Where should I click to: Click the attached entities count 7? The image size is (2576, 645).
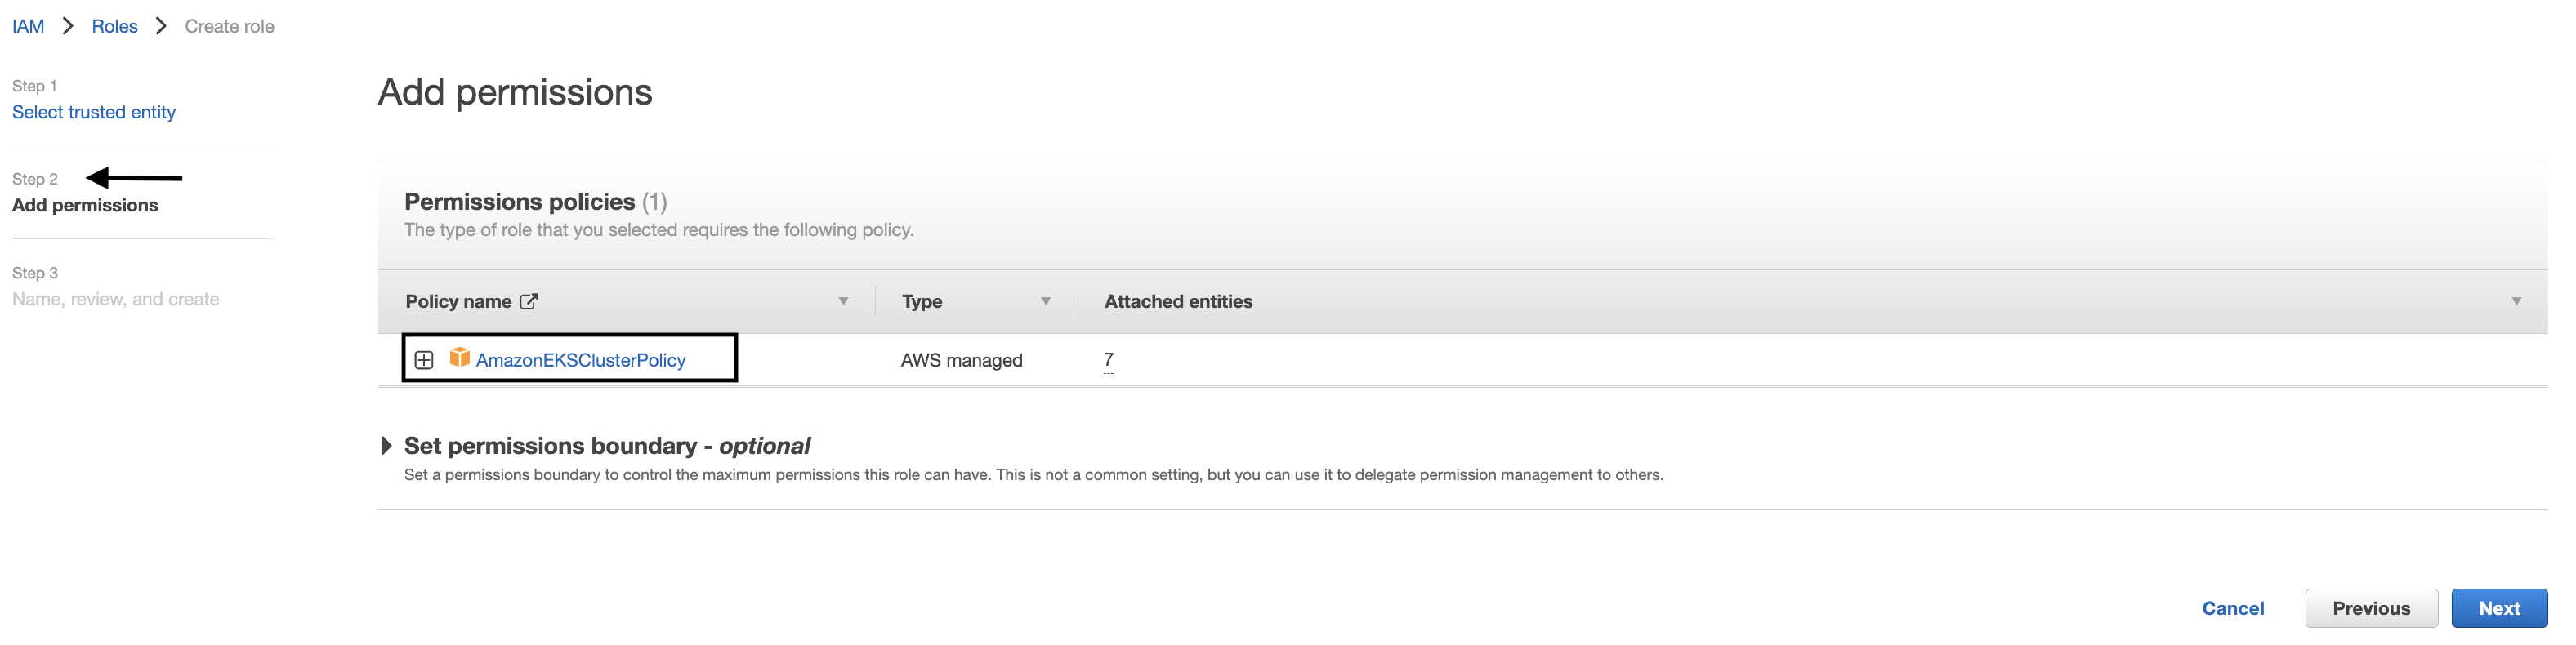(1108, 360)
